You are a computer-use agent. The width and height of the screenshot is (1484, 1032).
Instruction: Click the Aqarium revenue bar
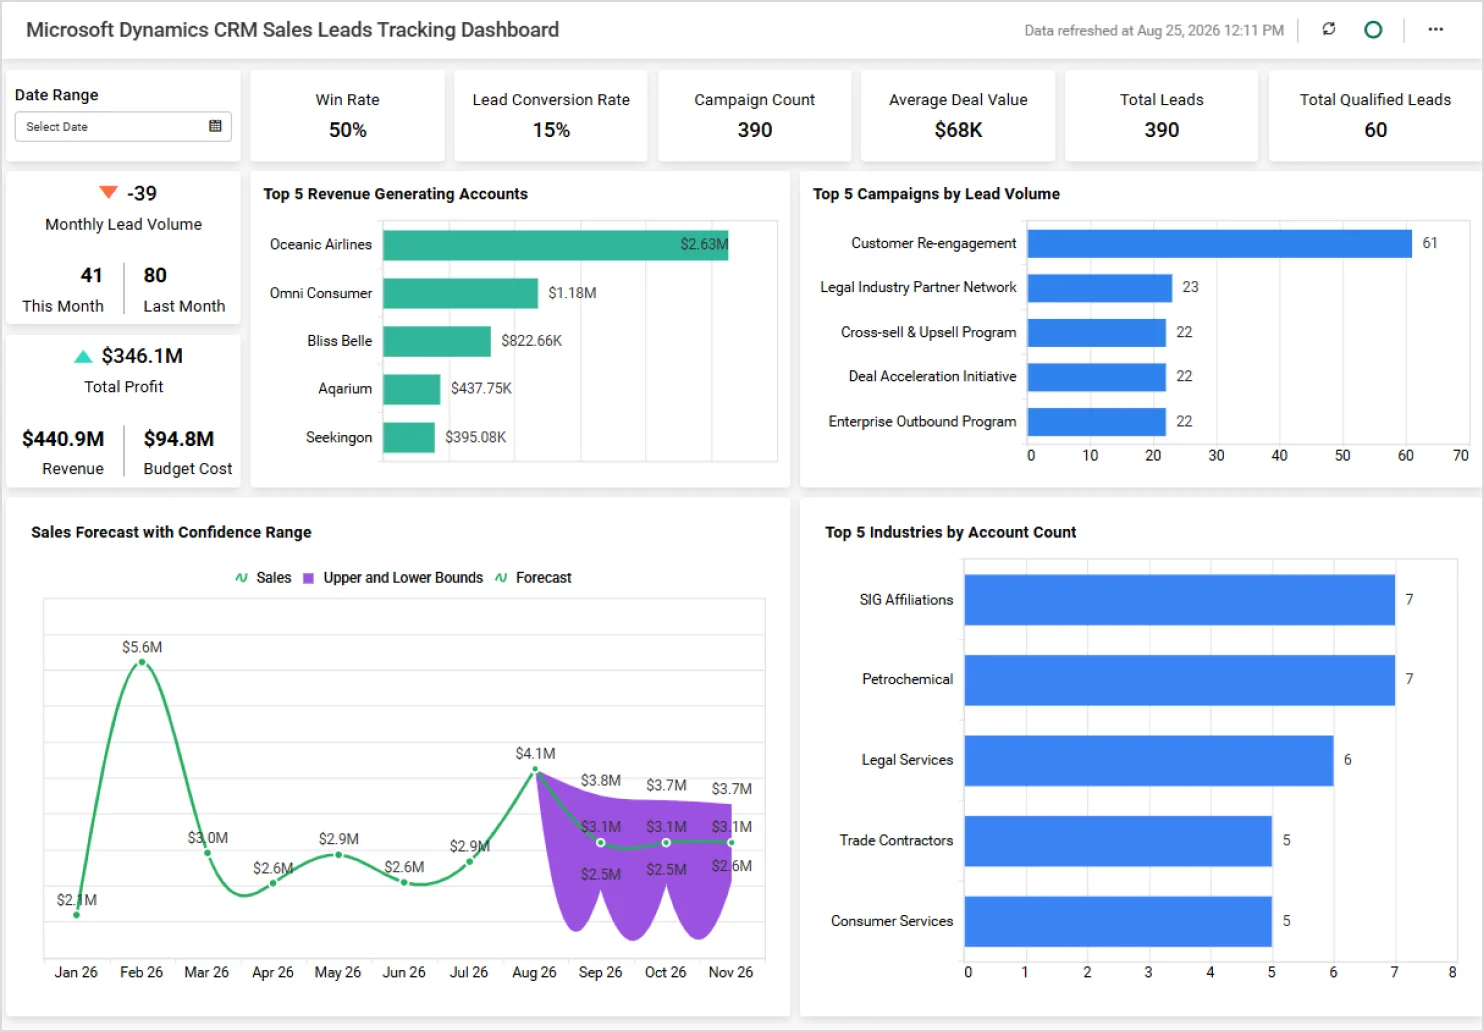pyautogui.click(x=411, y=389)
